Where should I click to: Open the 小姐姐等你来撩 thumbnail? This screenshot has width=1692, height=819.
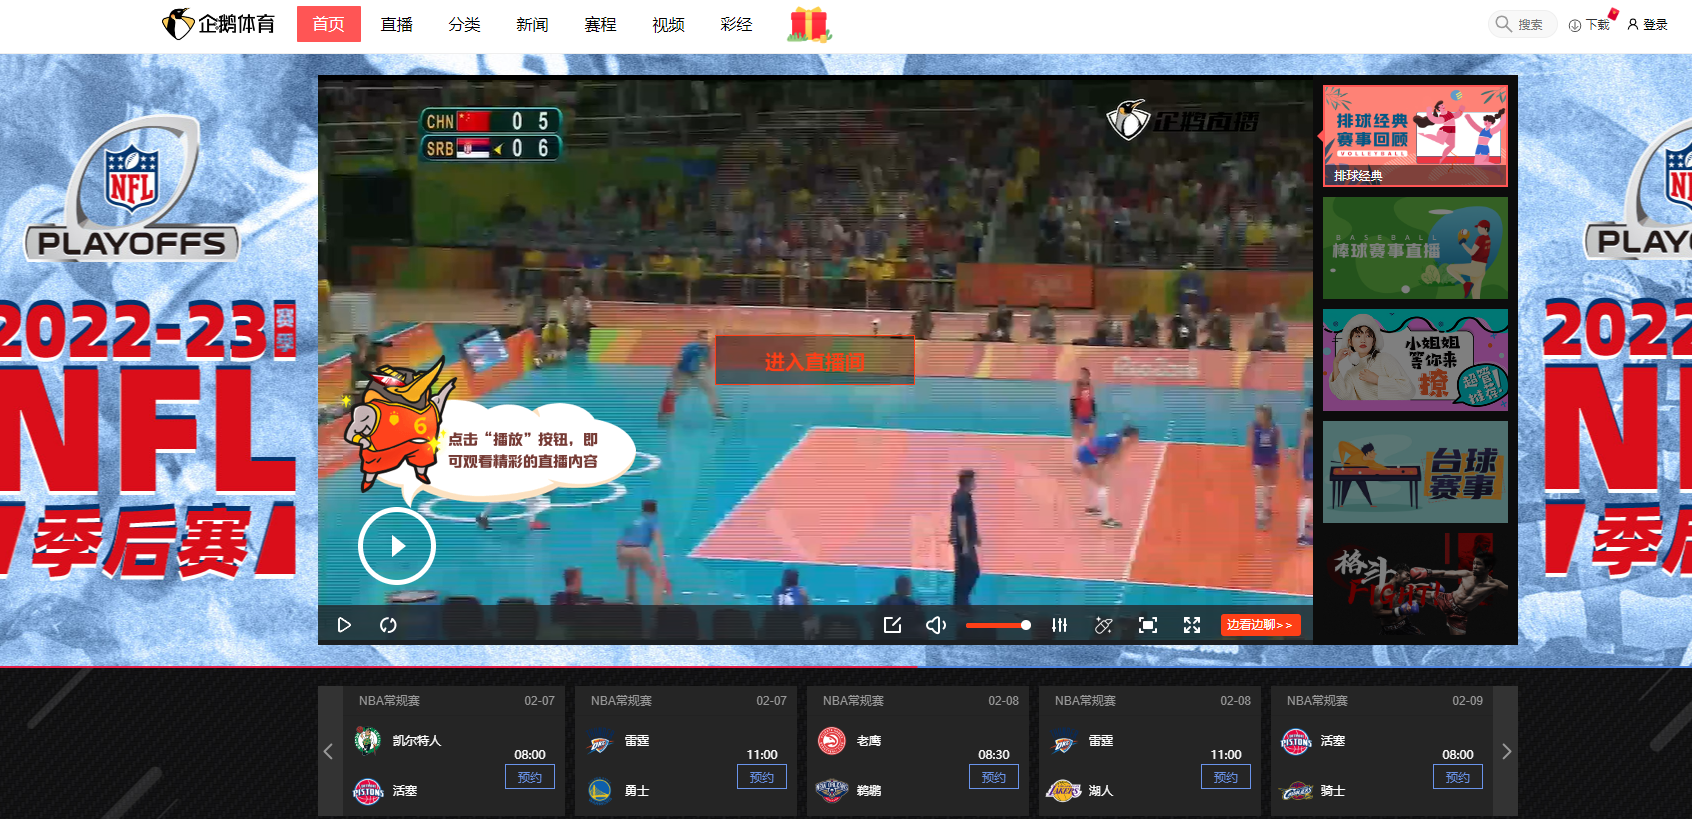tap(1415, 360)
